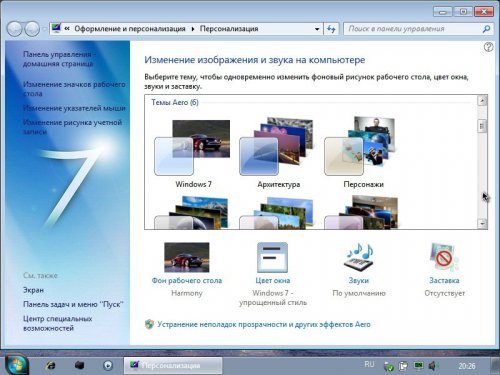Click the volume speaker tray icon
The image size is (500, 375).
click(x=432, y=366)
